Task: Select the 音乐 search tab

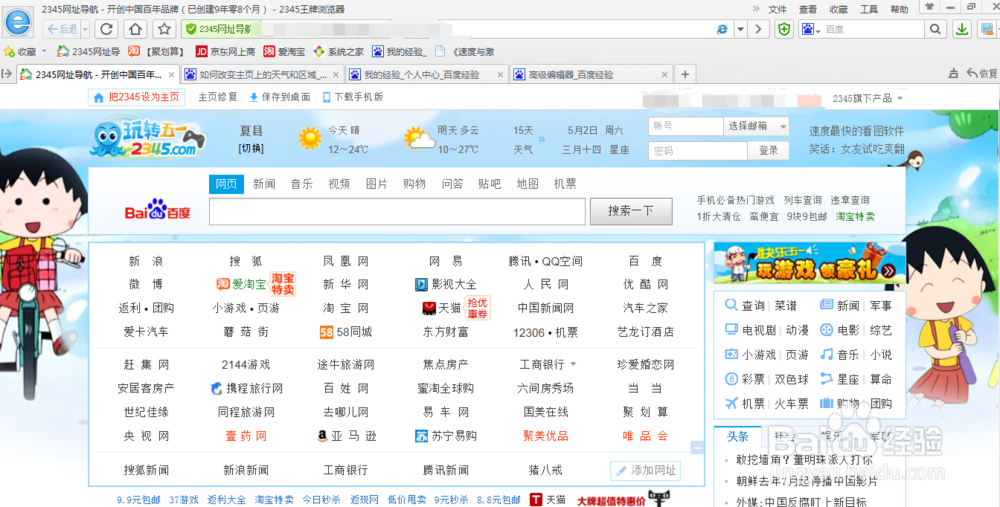Action: [302, 184]
